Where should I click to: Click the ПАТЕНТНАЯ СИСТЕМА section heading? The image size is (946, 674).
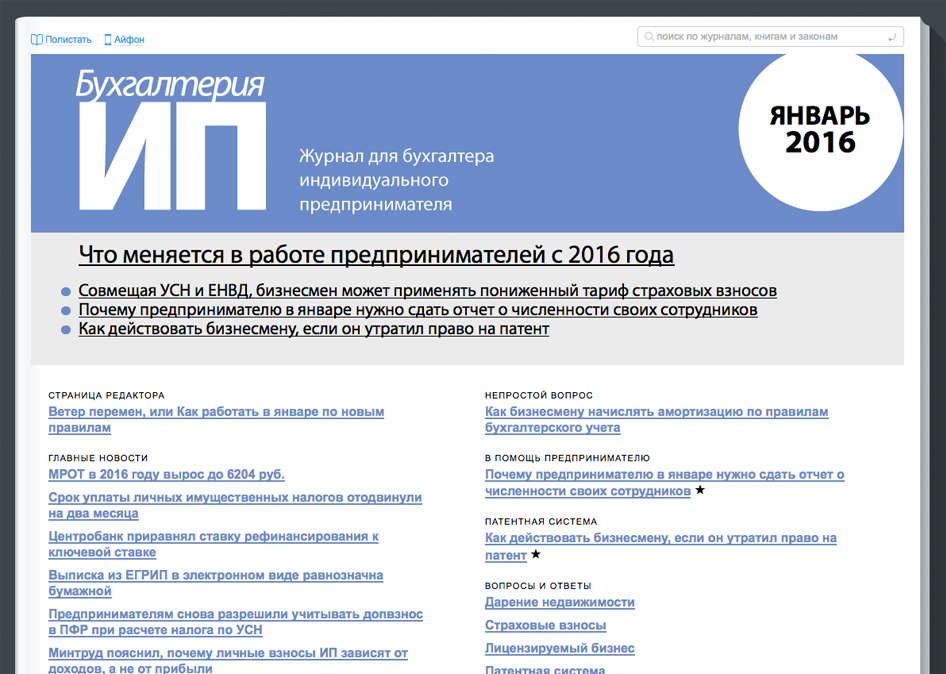[541, 521]
